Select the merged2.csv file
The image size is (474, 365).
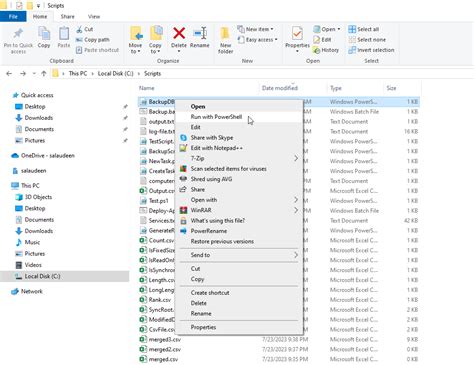click(x=165, y=350)
